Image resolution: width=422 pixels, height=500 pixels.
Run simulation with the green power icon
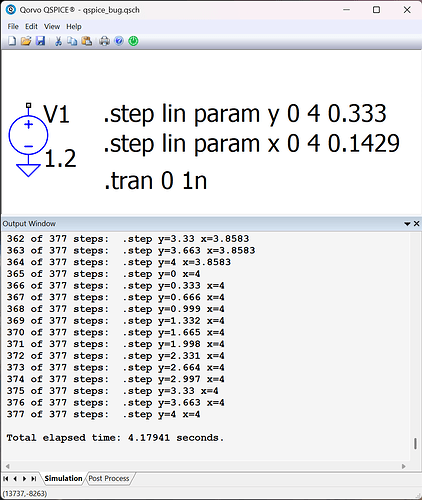coord(133,41)
